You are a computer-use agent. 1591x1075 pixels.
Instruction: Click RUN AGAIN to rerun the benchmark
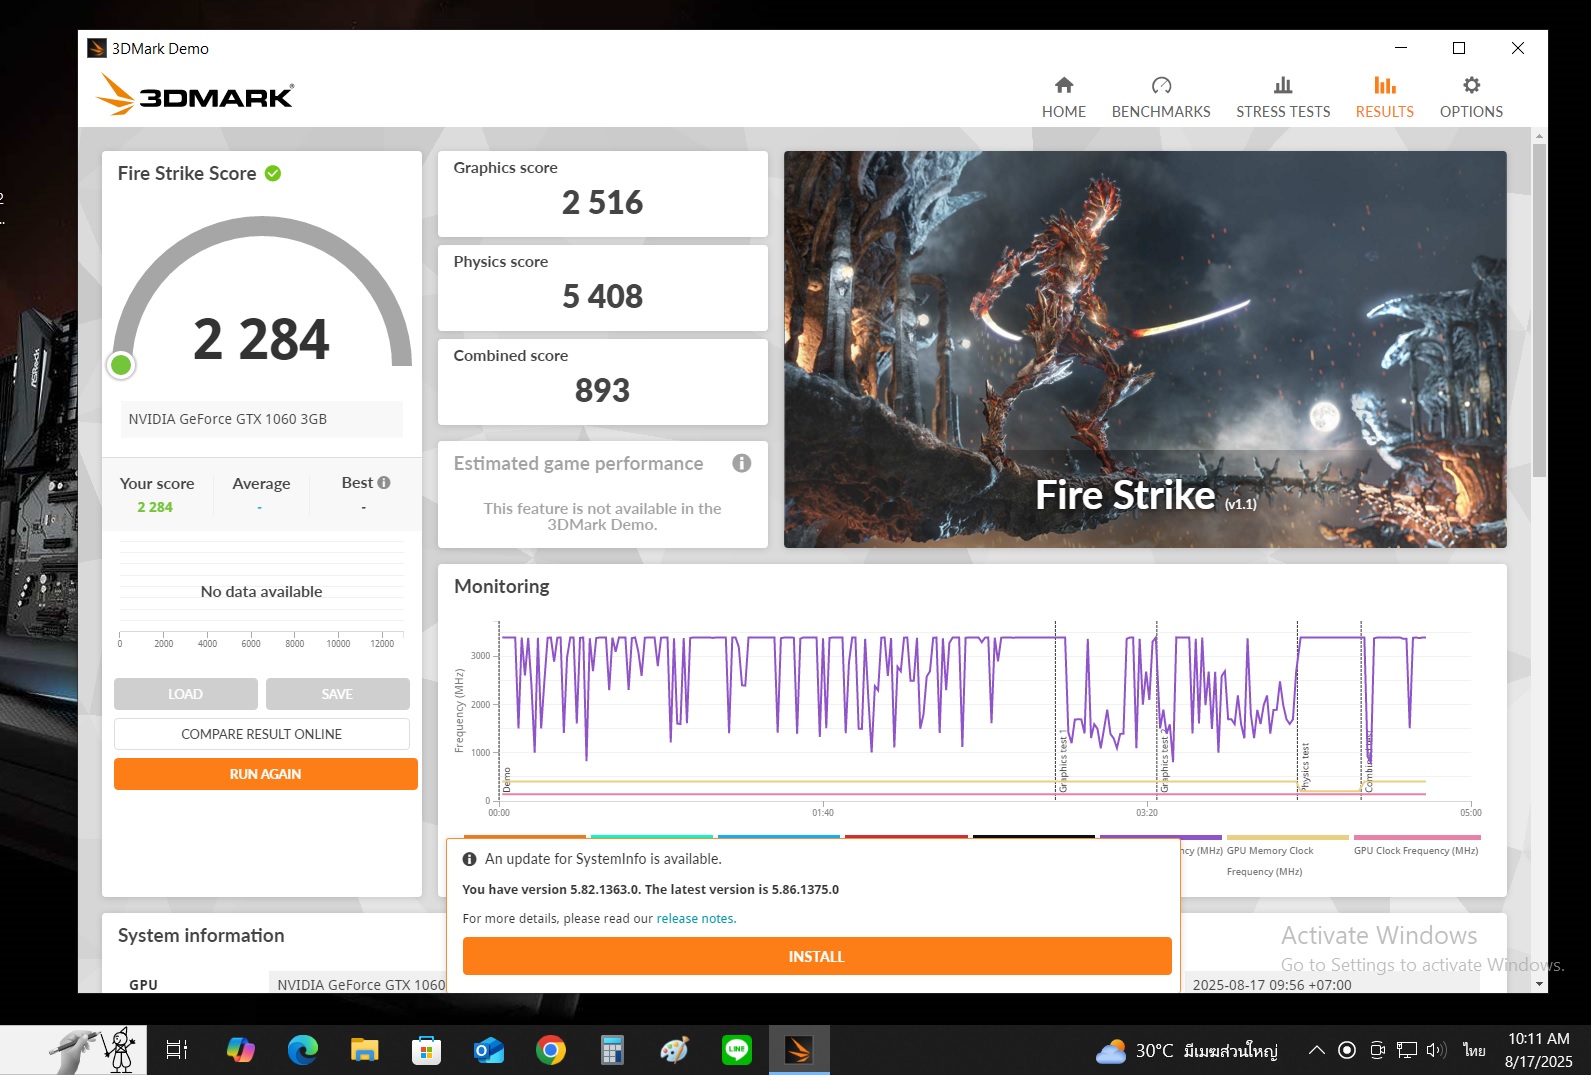pos(265,774)
